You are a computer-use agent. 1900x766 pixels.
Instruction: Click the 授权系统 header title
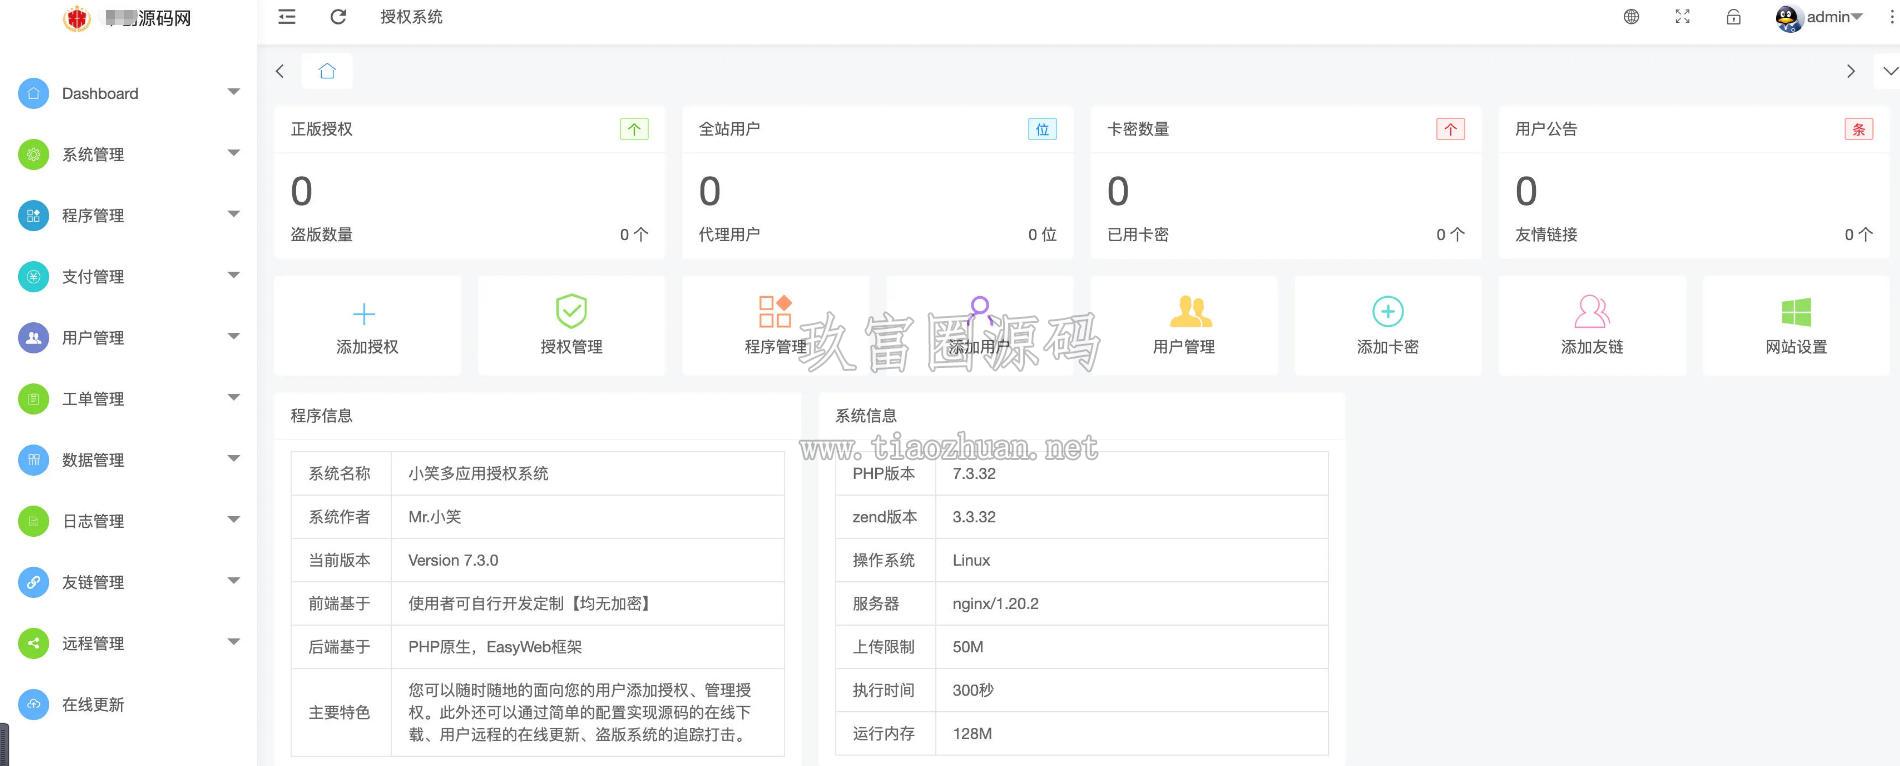pos(411,17)
